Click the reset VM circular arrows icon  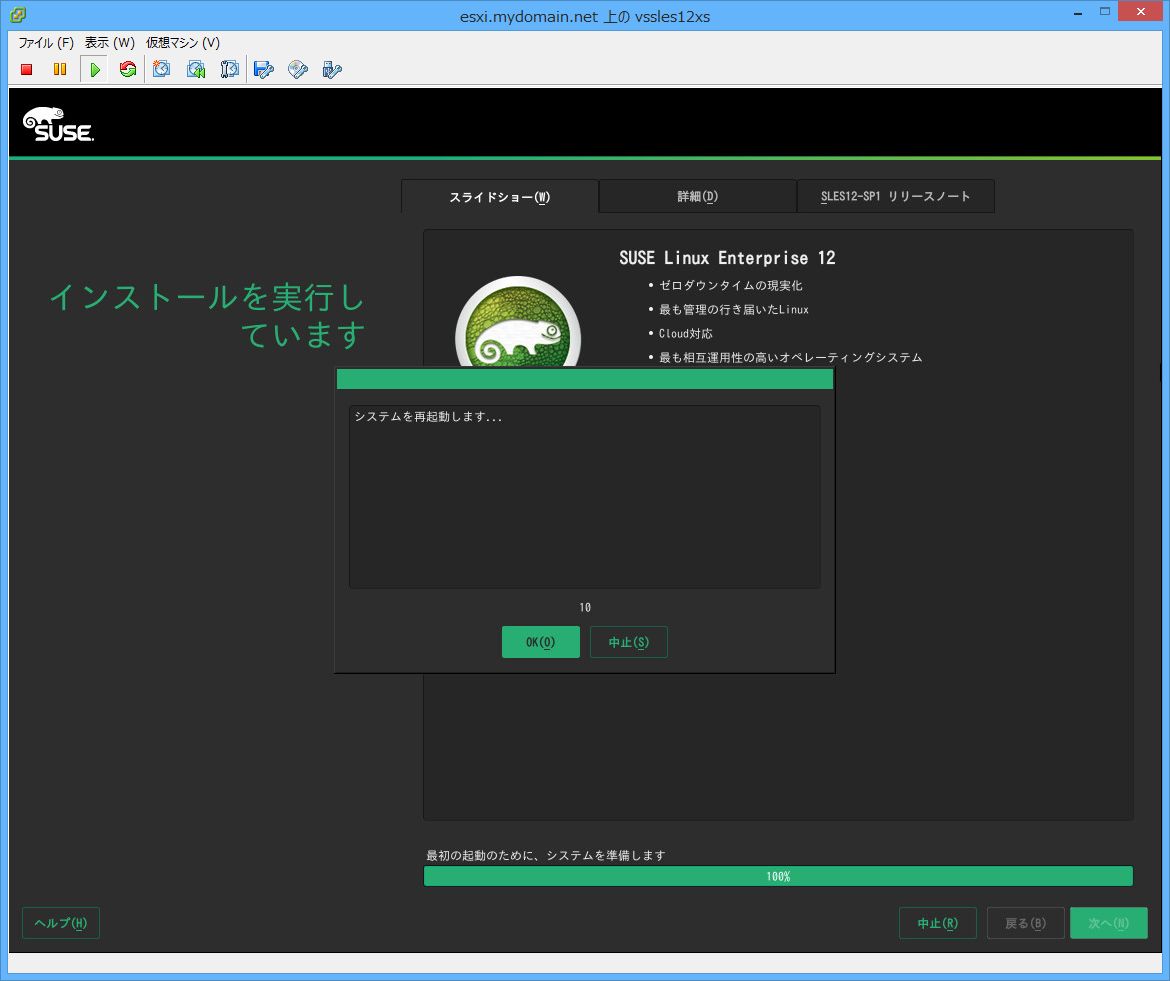[x=128, y=69]
